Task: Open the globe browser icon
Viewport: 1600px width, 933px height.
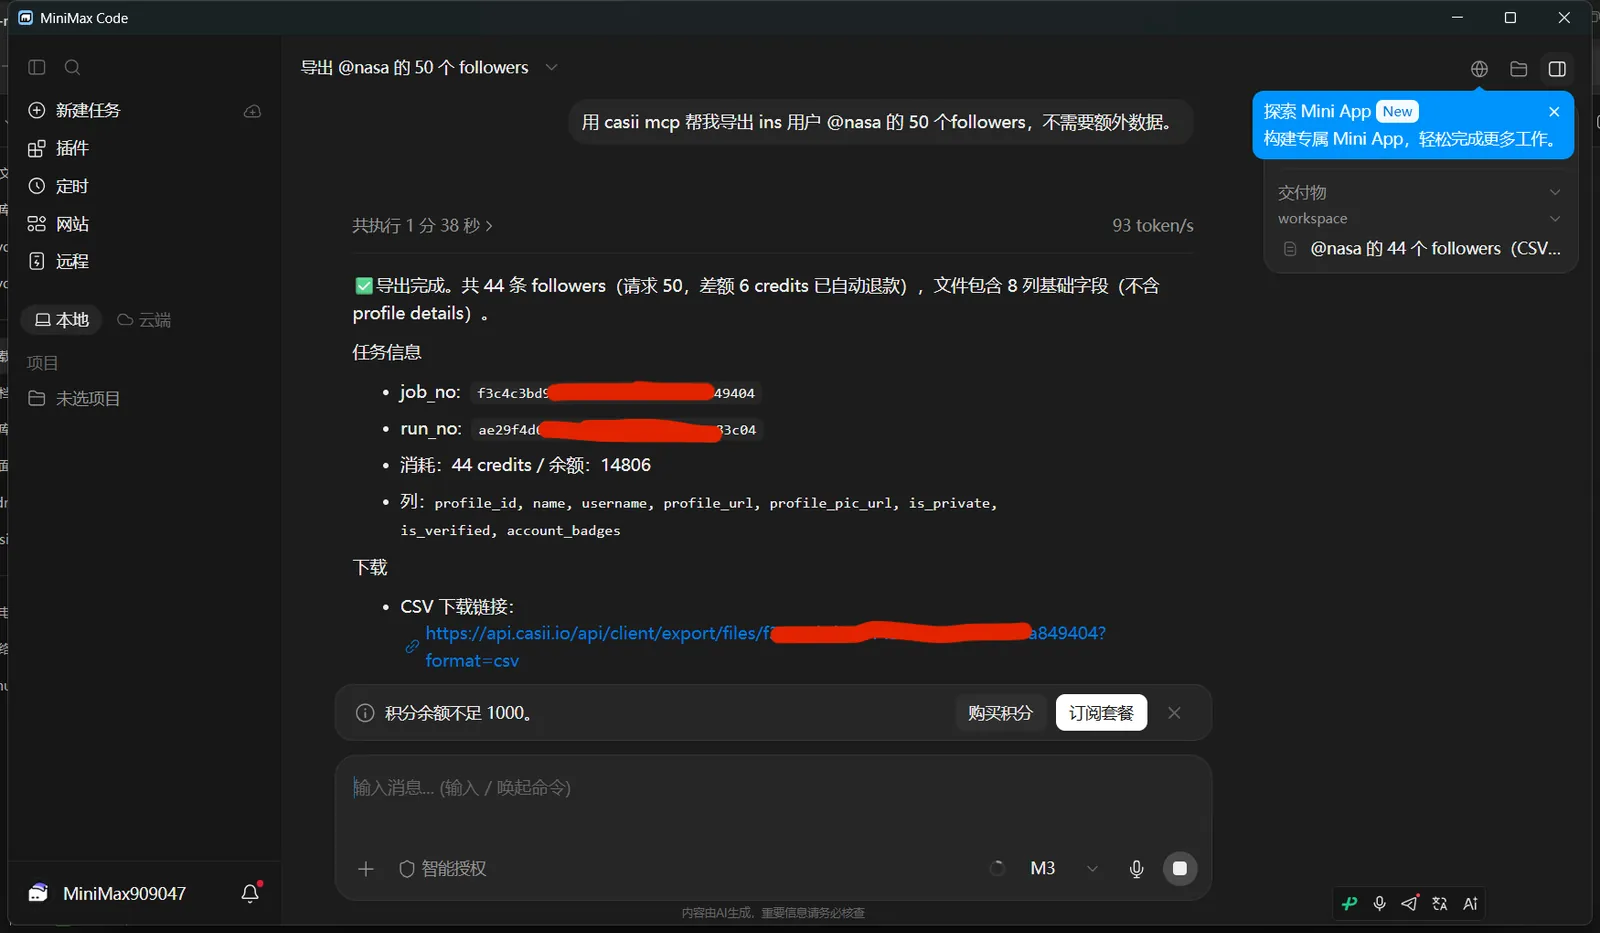Action: coord(1479,69)
